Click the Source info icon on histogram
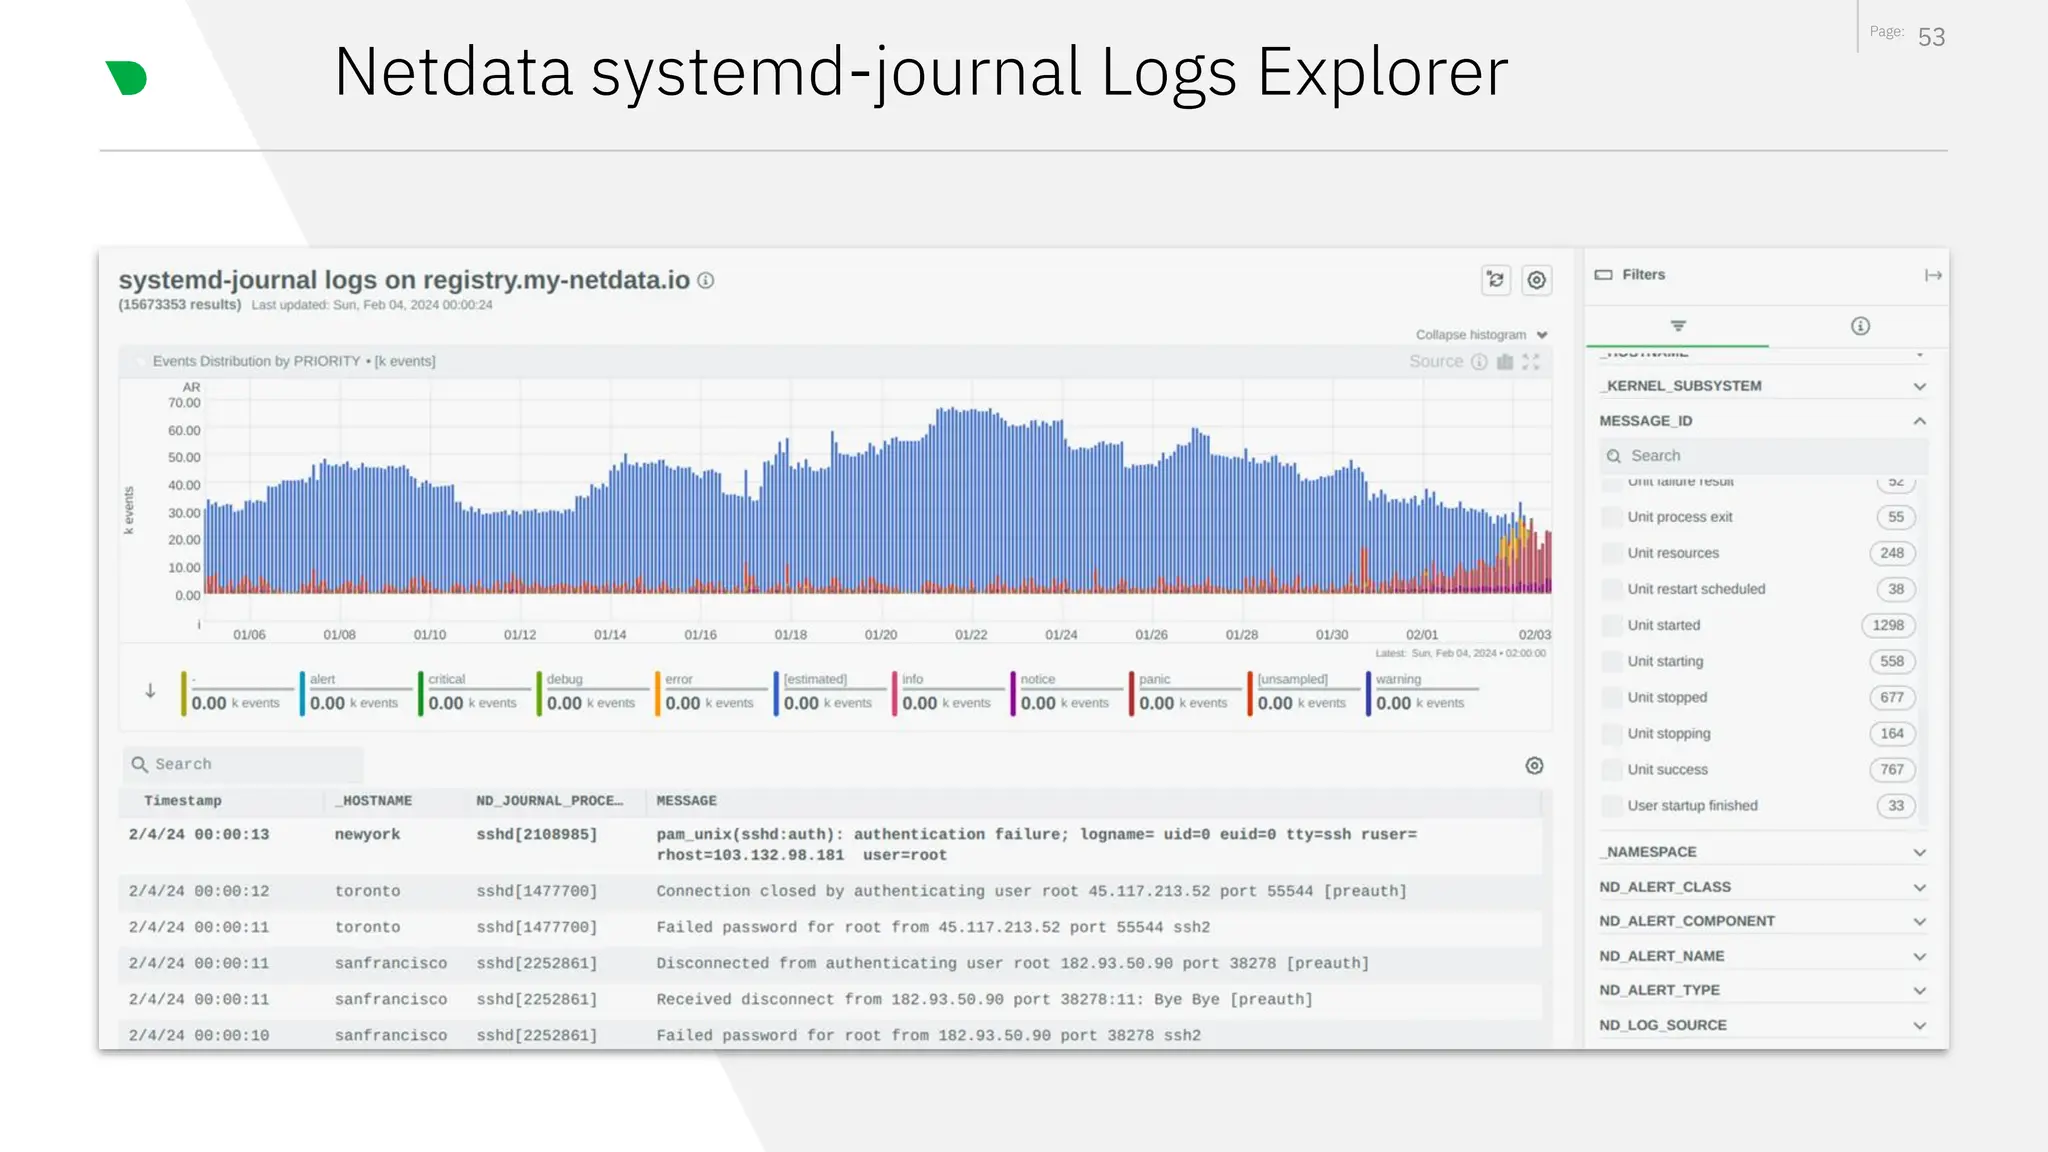The width and height of the screenshot is (2048, 1152). click(x=1479, y=362)
